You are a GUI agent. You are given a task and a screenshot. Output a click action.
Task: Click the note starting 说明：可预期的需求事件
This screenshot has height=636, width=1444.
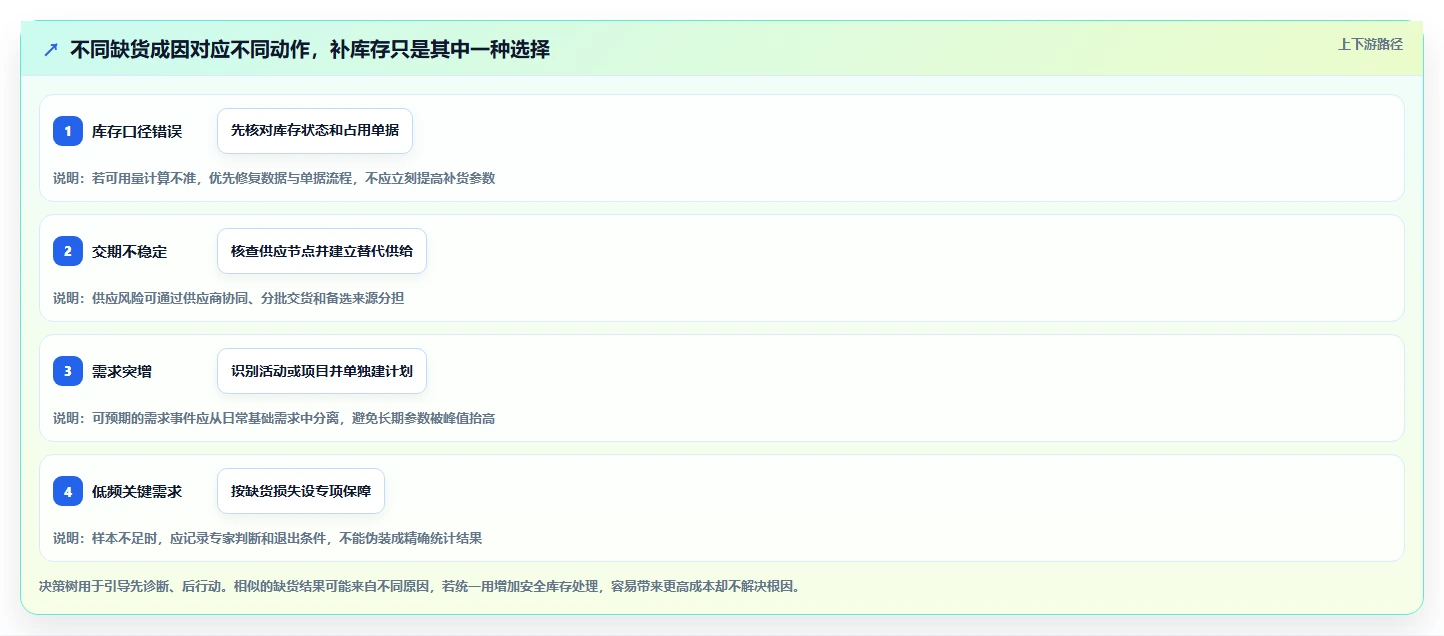[x=274, y=418]
